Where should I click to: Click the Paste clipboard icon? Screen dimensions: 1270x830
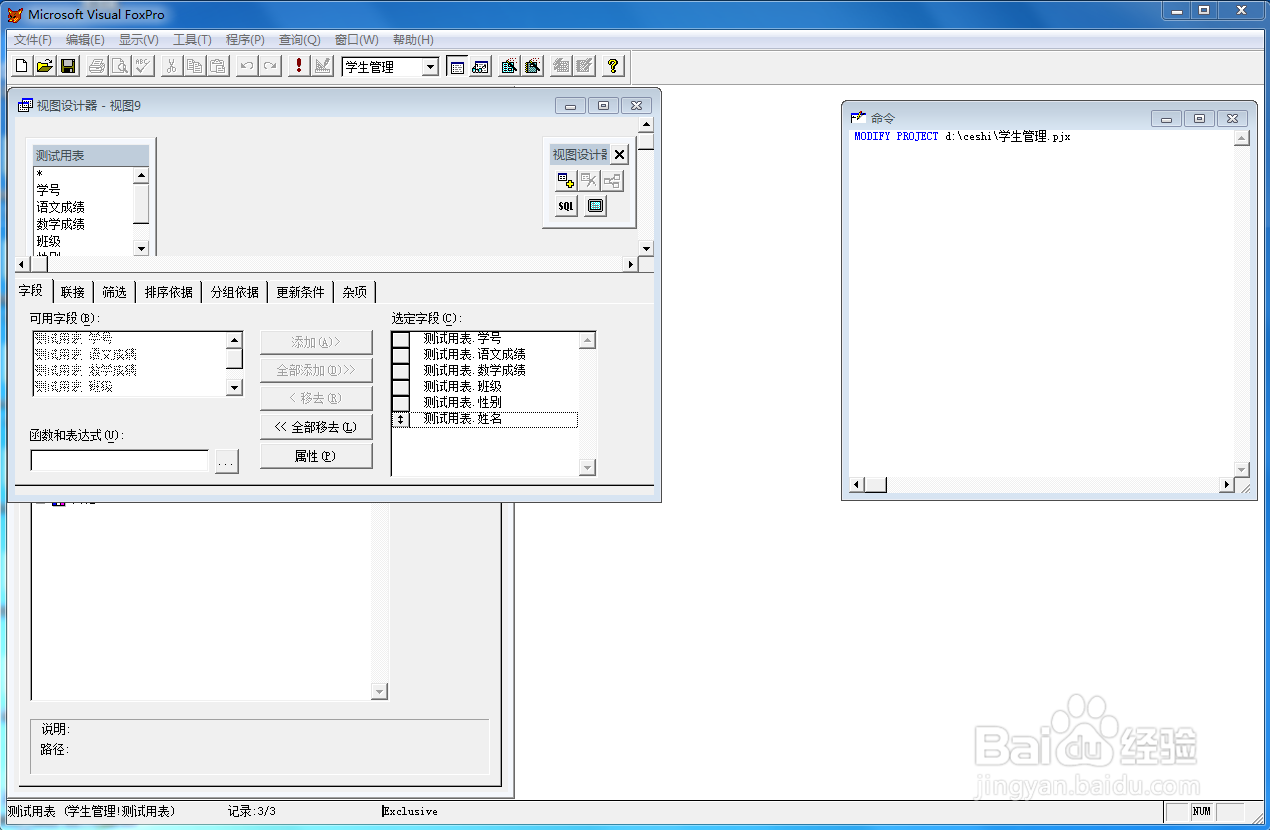point(218,67)
